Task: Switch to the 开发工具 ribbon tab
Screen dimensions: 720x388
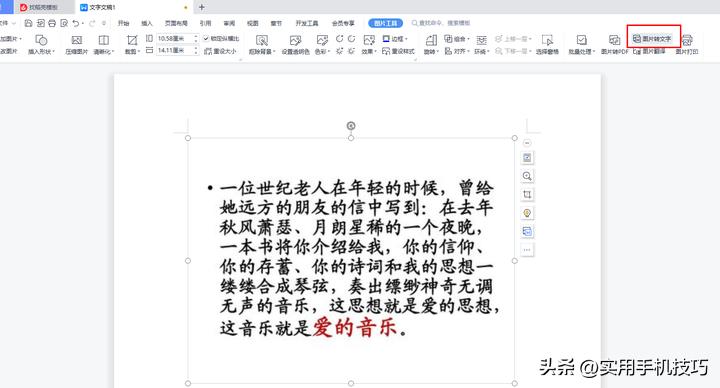Action: coord(307,23)
